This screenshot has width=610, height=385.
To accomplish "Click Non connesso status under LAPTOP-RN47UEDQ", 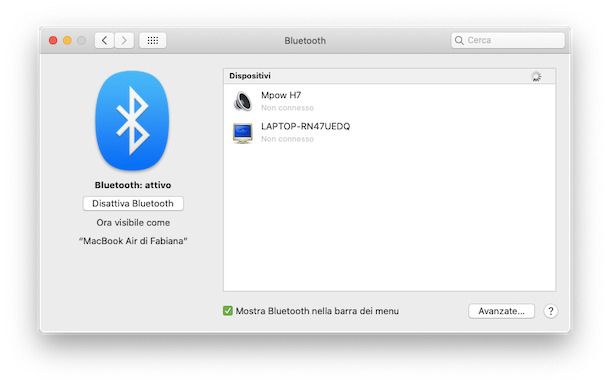I will [x=287, y=139].
